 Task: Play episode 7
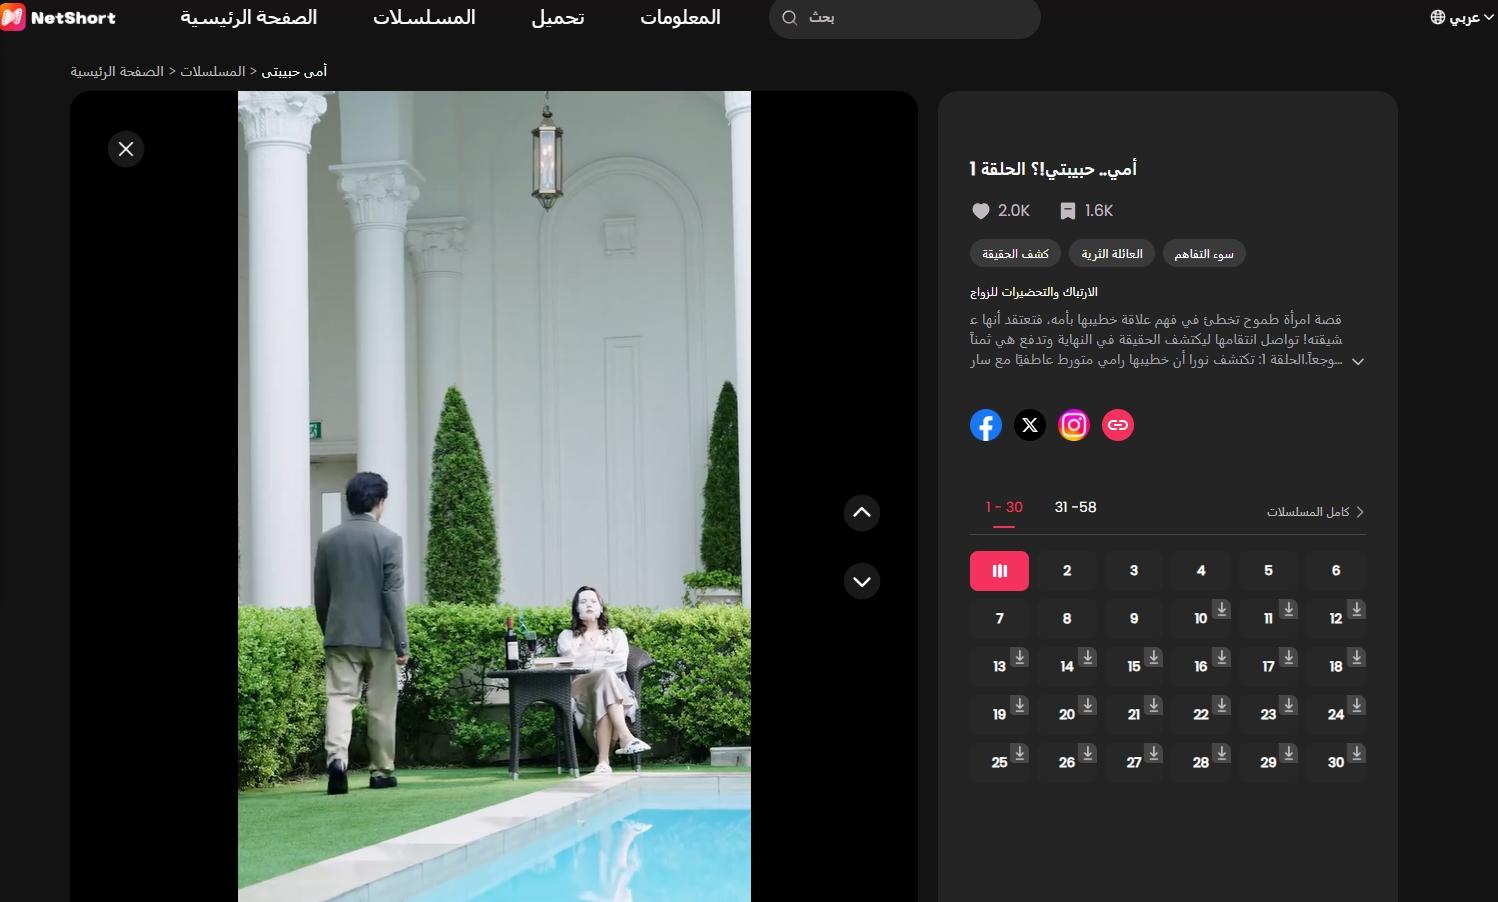(999, 619)
